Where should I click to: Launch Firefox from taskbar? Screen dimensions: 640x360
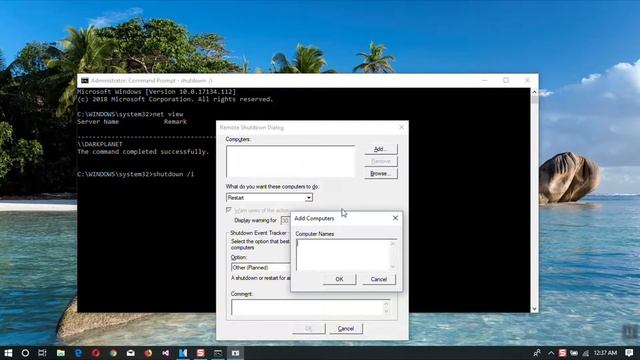pos(148,353)
